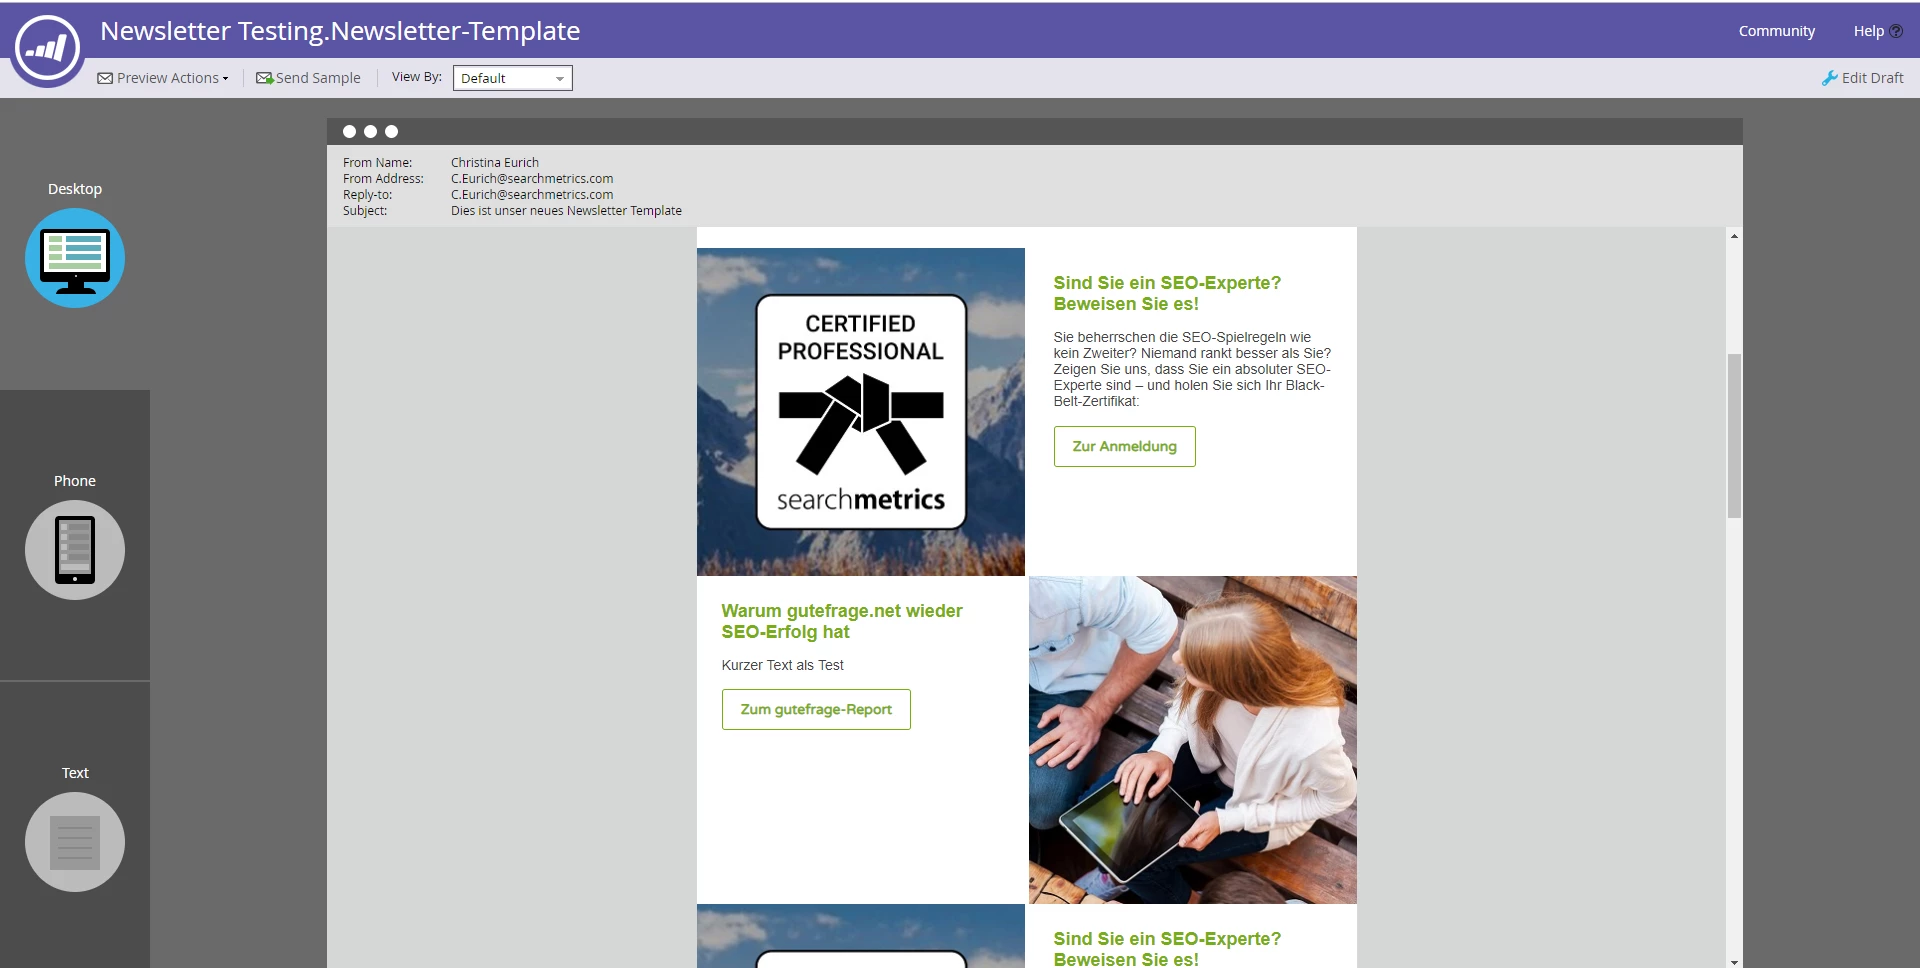The width and height of the screenshot is (1920, 968).
Task: Click the Help question mark icon
Action: pos(1896,31)
